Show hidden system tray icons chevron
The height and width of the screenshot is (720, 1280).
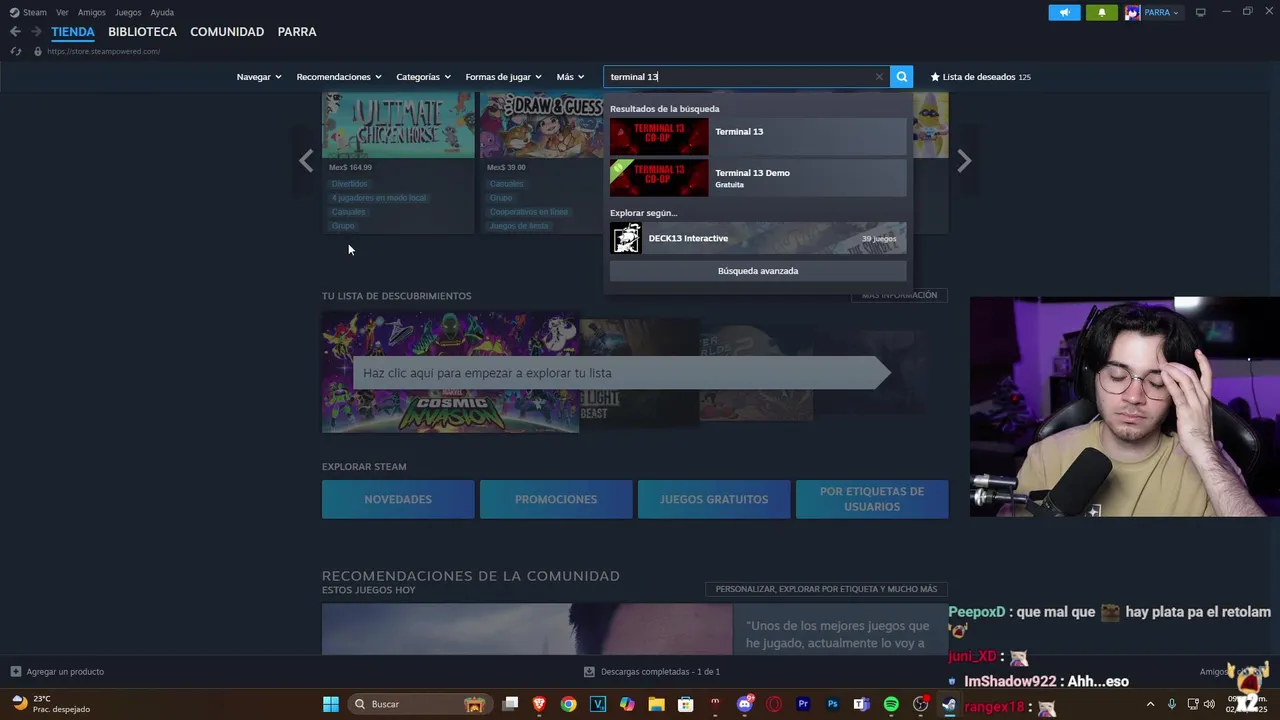point(1150,704)
